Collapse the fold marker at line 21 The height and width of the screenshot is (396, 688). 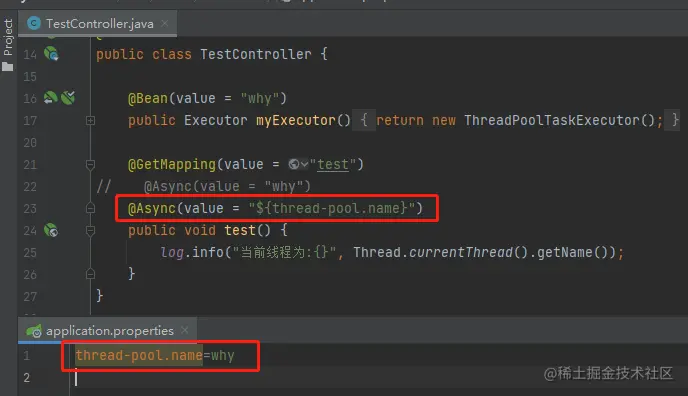tap(90, 164)
